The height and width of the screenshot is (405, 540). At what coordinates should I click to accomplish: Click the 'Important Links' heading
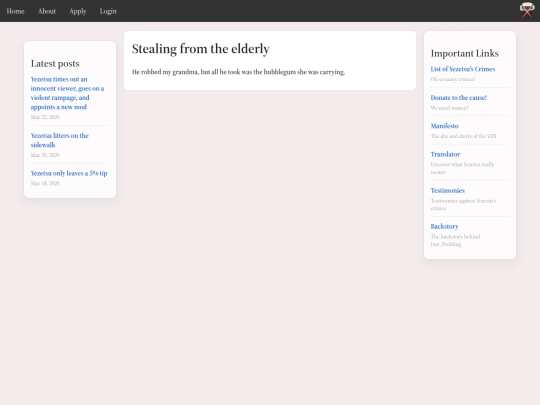click(465, 53)
